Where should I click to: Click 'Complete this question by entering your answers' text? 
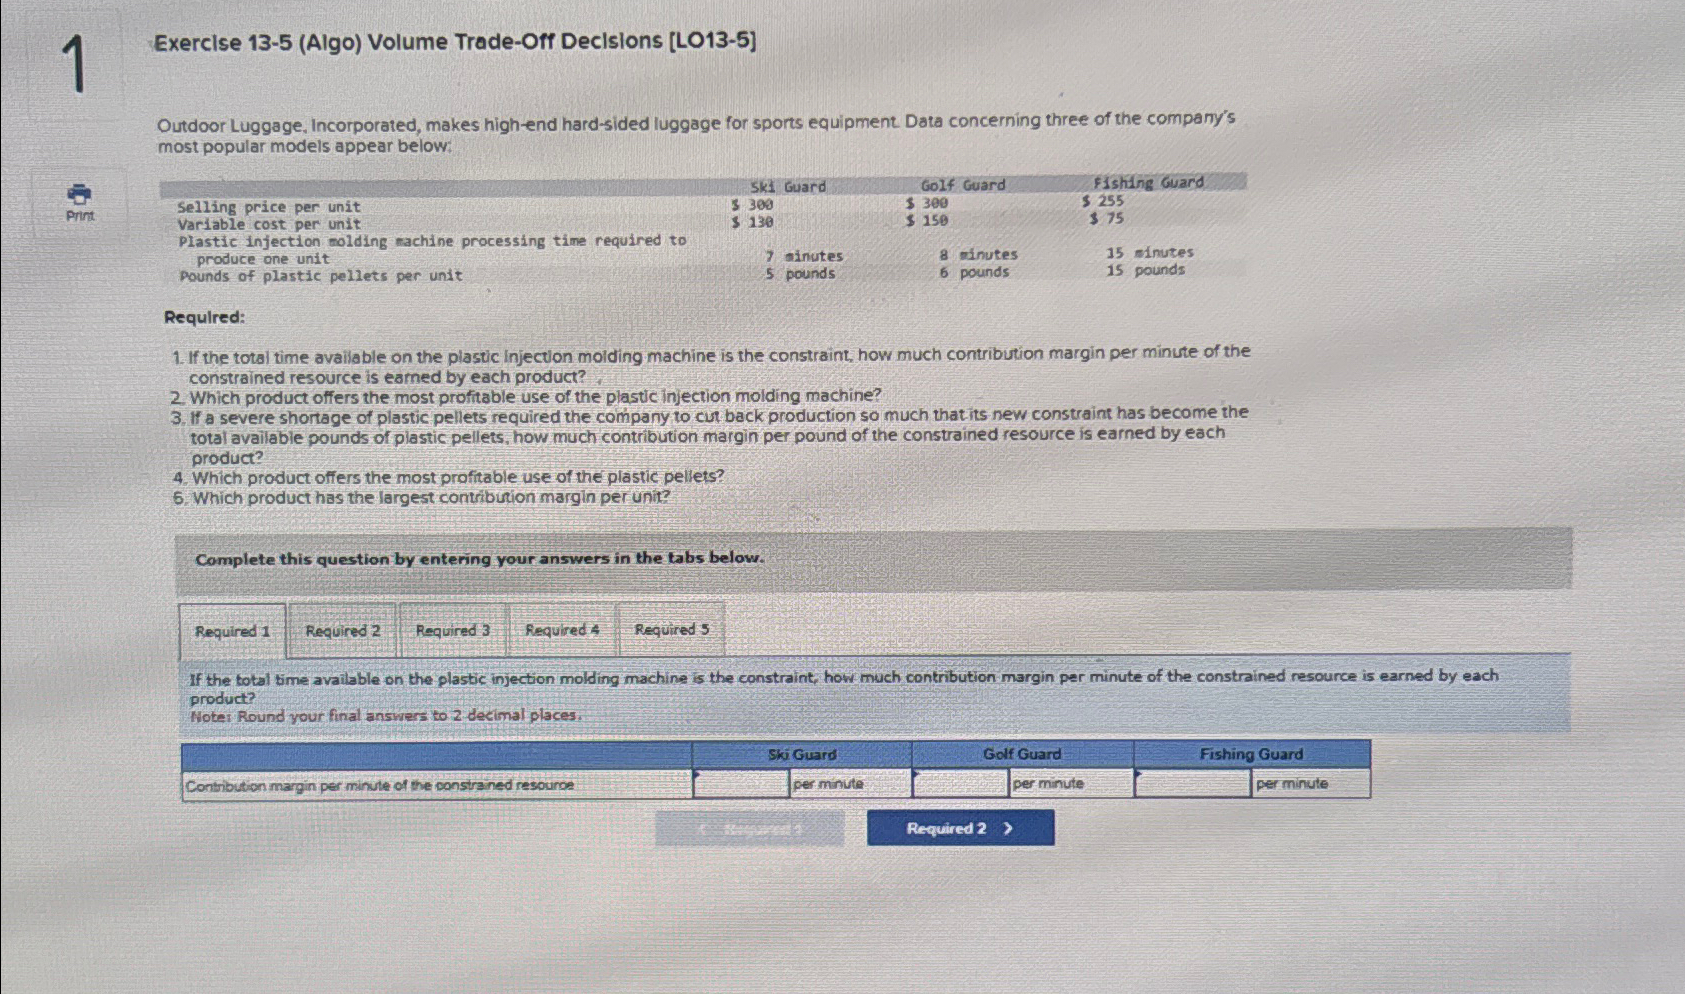[x=479, y=558]
